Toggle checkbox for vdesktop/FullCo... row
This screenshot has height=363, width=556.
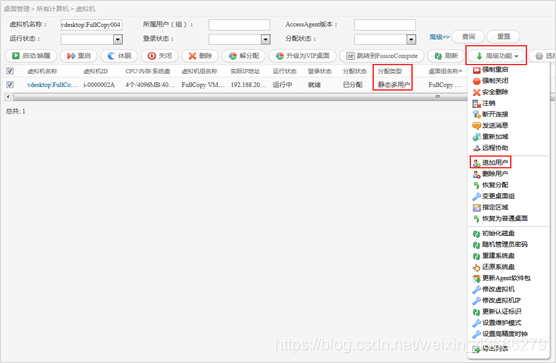[x=10, y=85]
